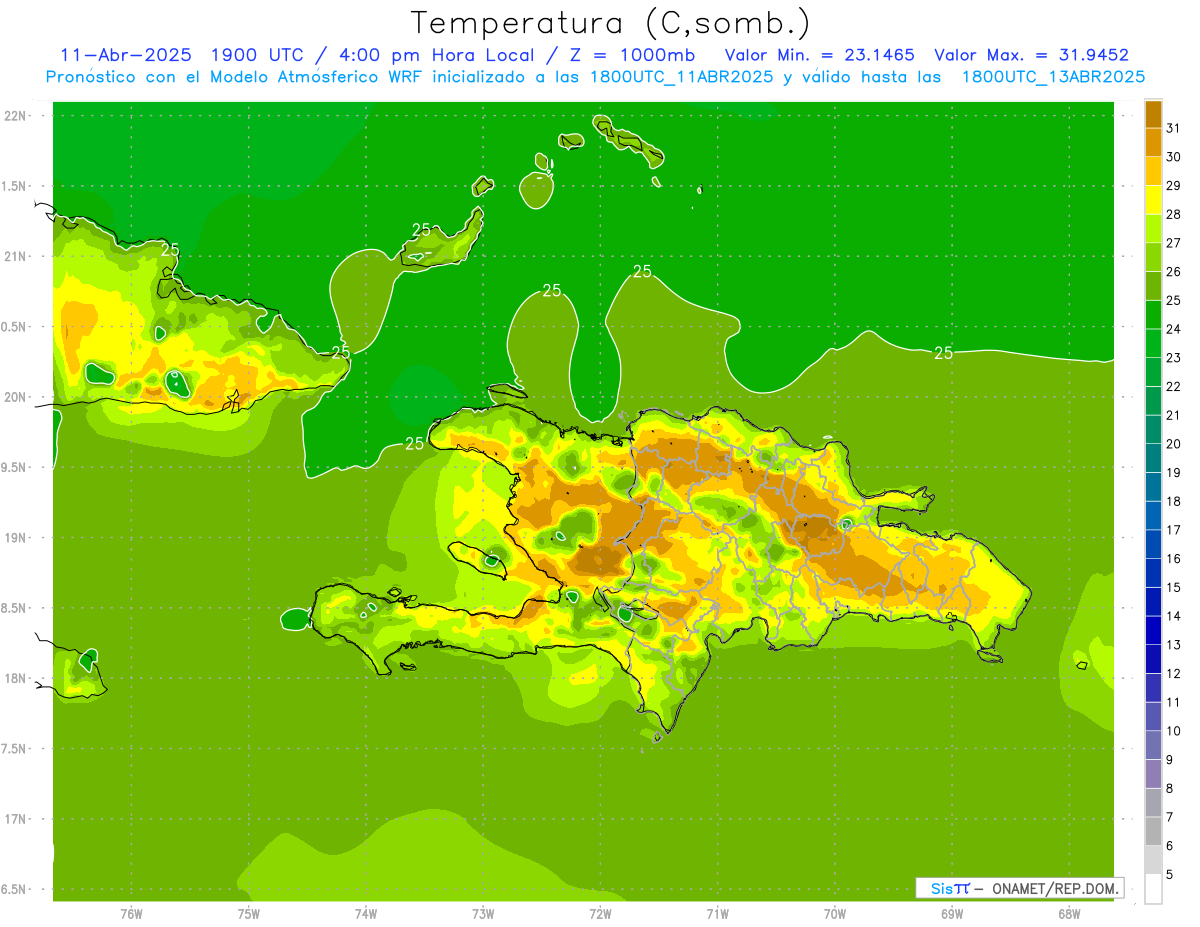This screenshot has height=927, width=1200.
Task: Pick the purple legend swatch between 9 and 10
Action: pos(1153,745)
